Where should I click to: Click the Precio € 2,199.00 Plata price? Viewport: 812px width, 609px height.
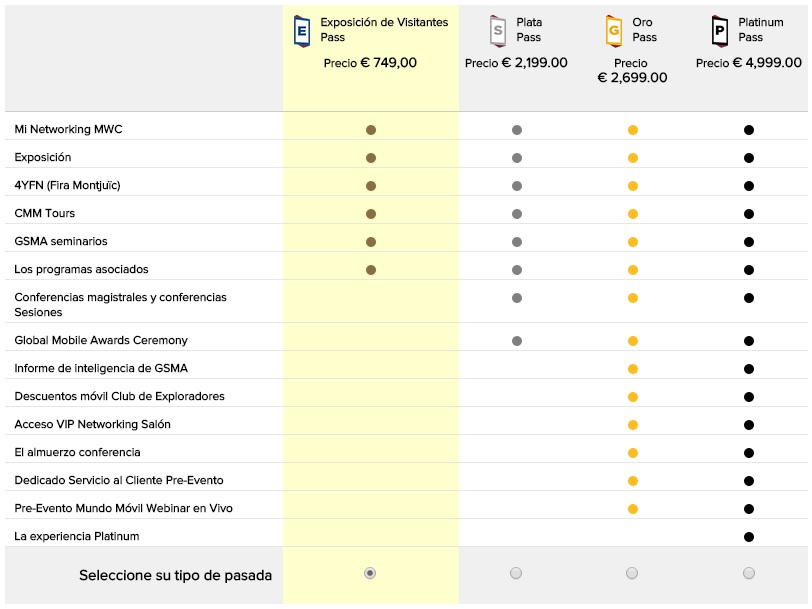tap(516, 63)
